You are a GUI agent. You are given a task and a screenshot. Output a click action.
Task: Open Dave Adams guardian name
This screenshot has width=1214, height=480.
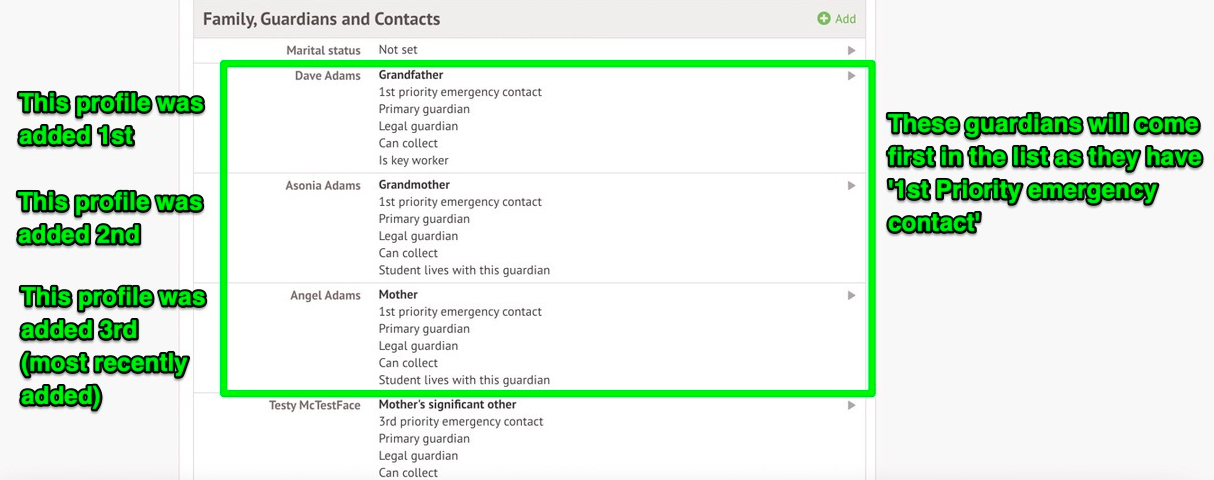click(327, 75)
